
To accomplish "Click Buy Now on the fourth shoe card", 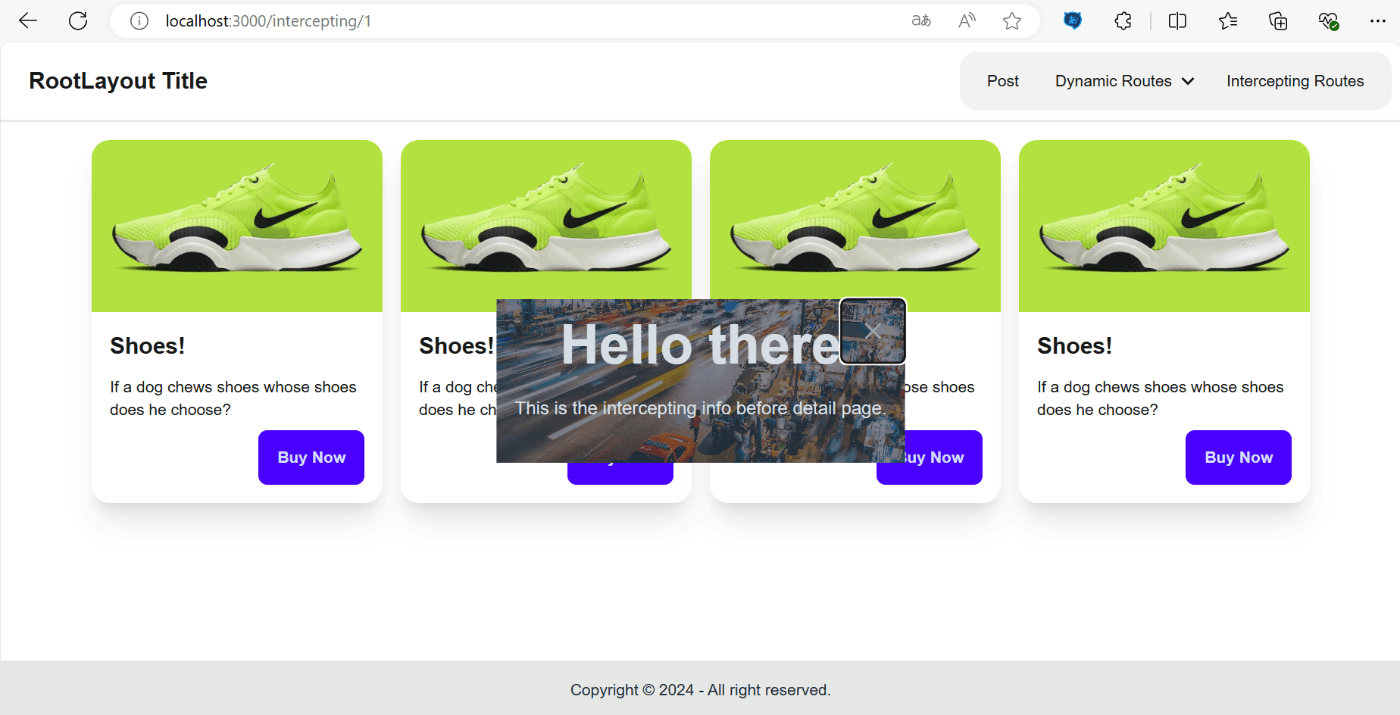I will 1238,457.
